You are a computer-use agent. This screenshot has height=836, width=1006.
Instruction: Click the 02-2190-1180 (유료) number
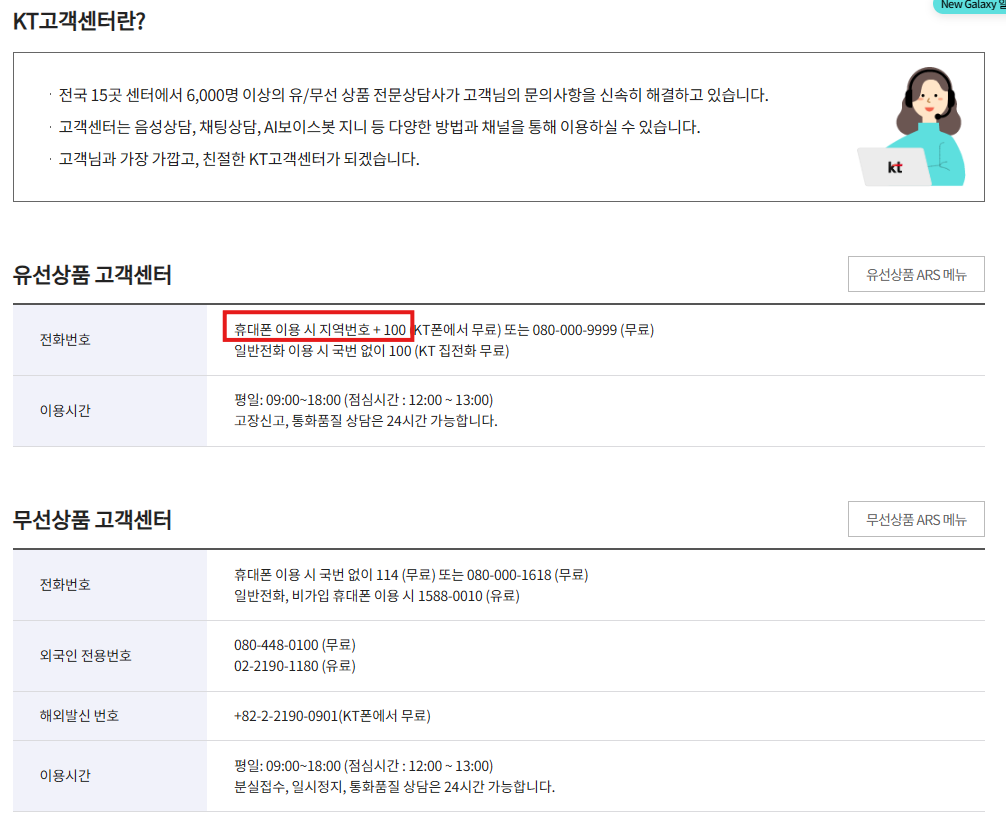click(294, 666)
